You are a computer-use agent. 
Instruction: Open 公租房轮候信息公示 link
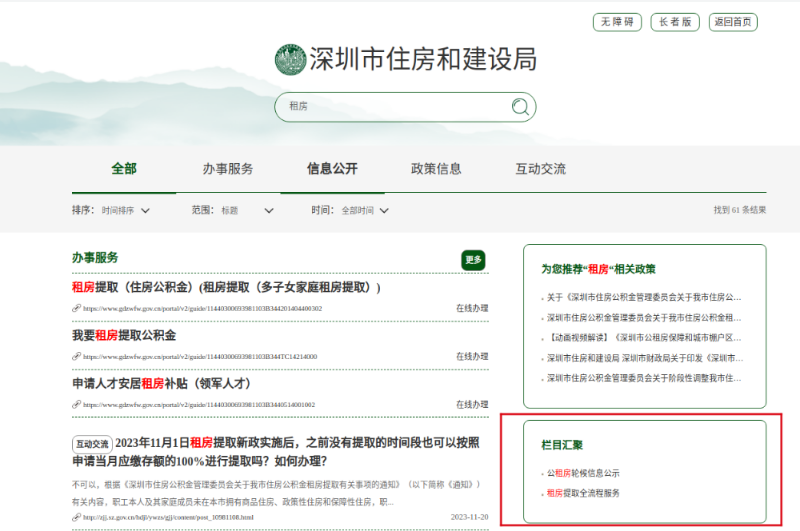(584, 473)
